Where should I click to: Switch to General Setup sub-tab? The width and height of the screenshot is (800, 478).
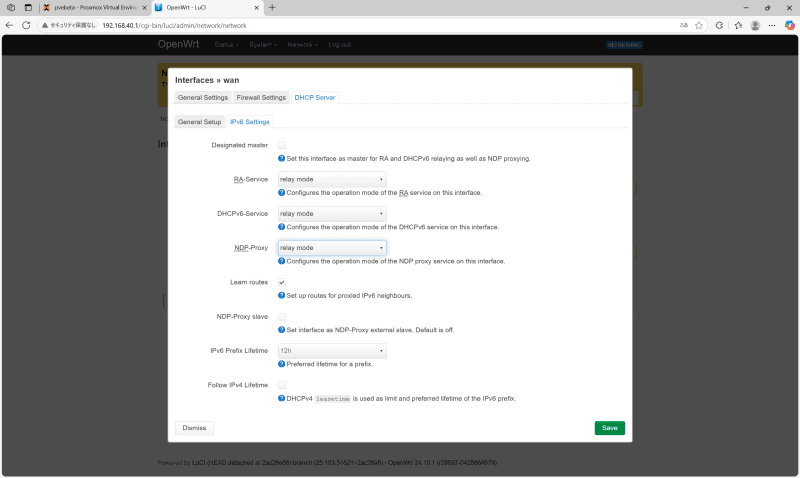(x=199, y=122)
